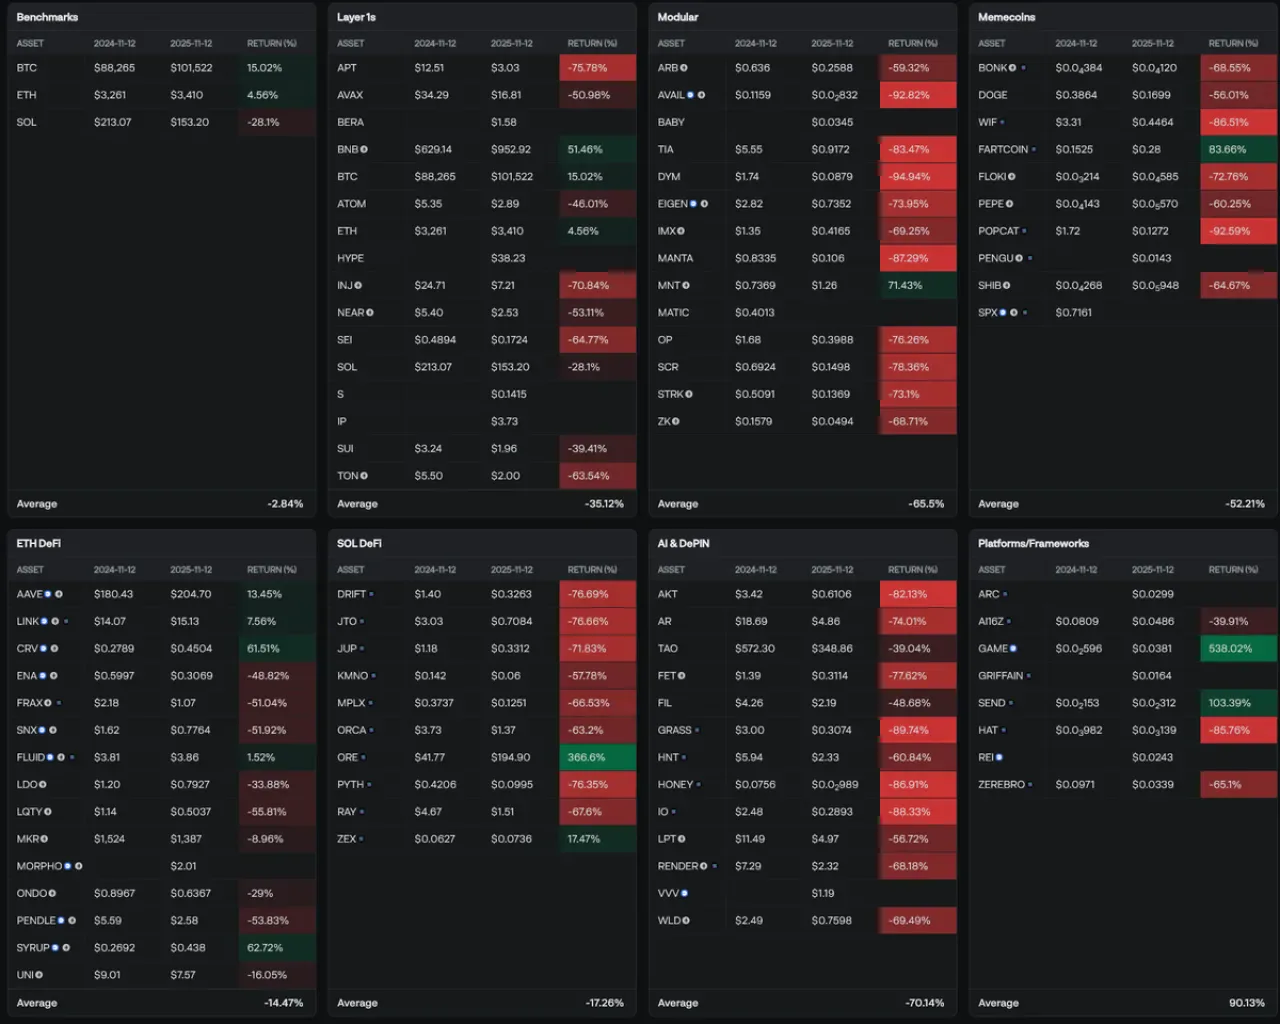Select GRASS return cell -89.74%
This screenshot has height=1024, width=1280.
(x=918, y=731)
